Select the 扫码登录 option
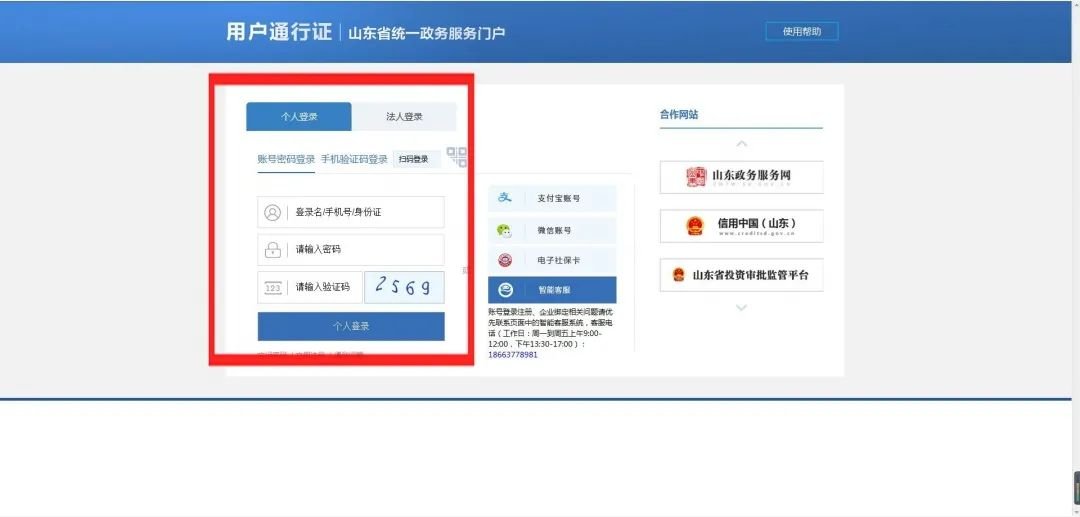 [x=417, y=159]
